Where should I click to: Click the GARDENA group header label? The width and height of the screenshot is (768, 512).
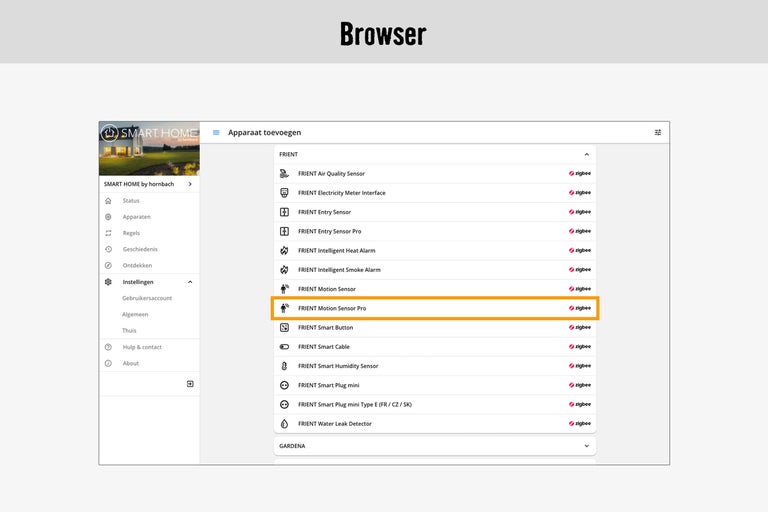(292, 446)
